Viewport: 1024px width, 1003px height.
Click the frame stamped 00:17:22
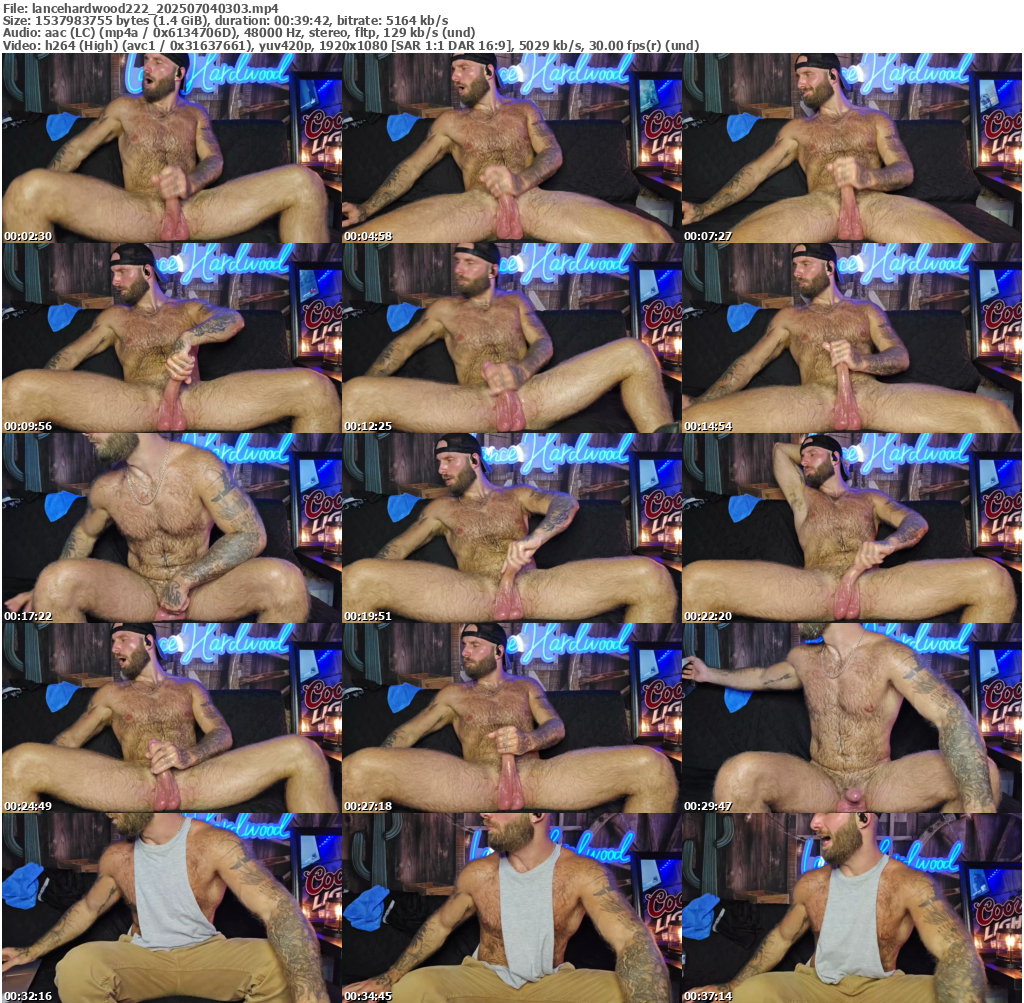tap(171, 528)
